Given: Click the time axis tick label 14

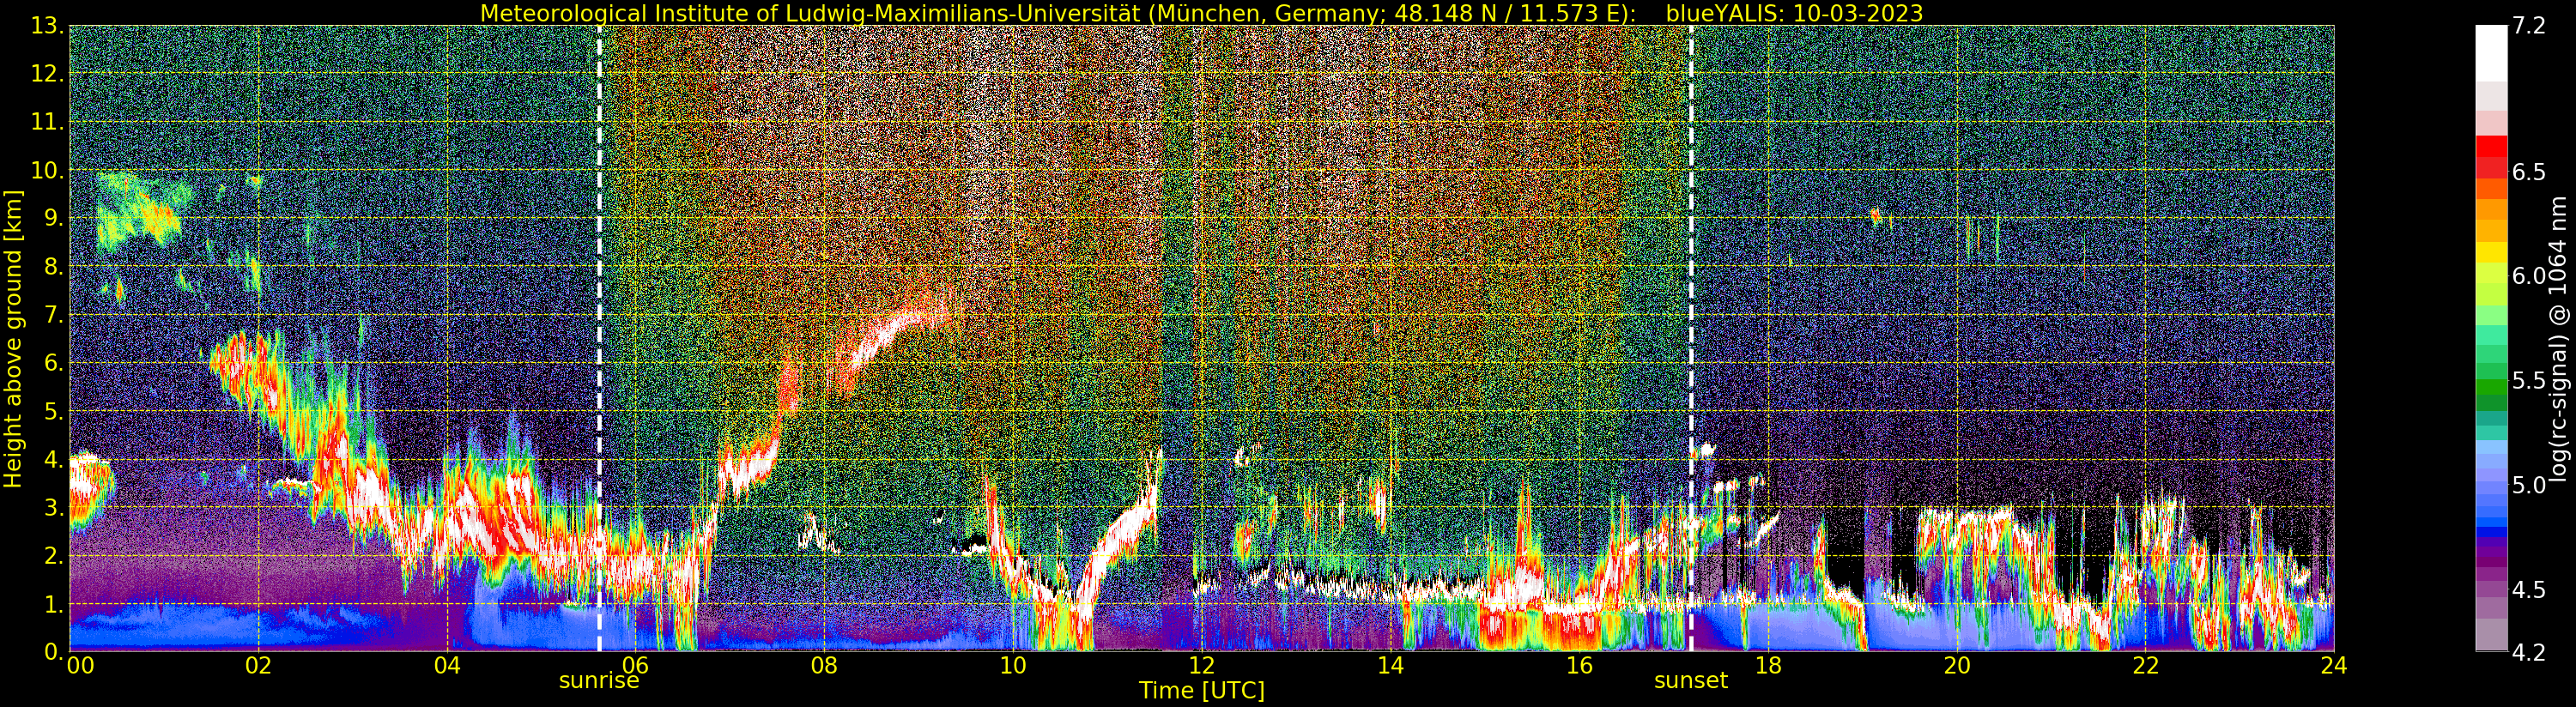Looking at the screenshot, I should [x=1390, y=666].
